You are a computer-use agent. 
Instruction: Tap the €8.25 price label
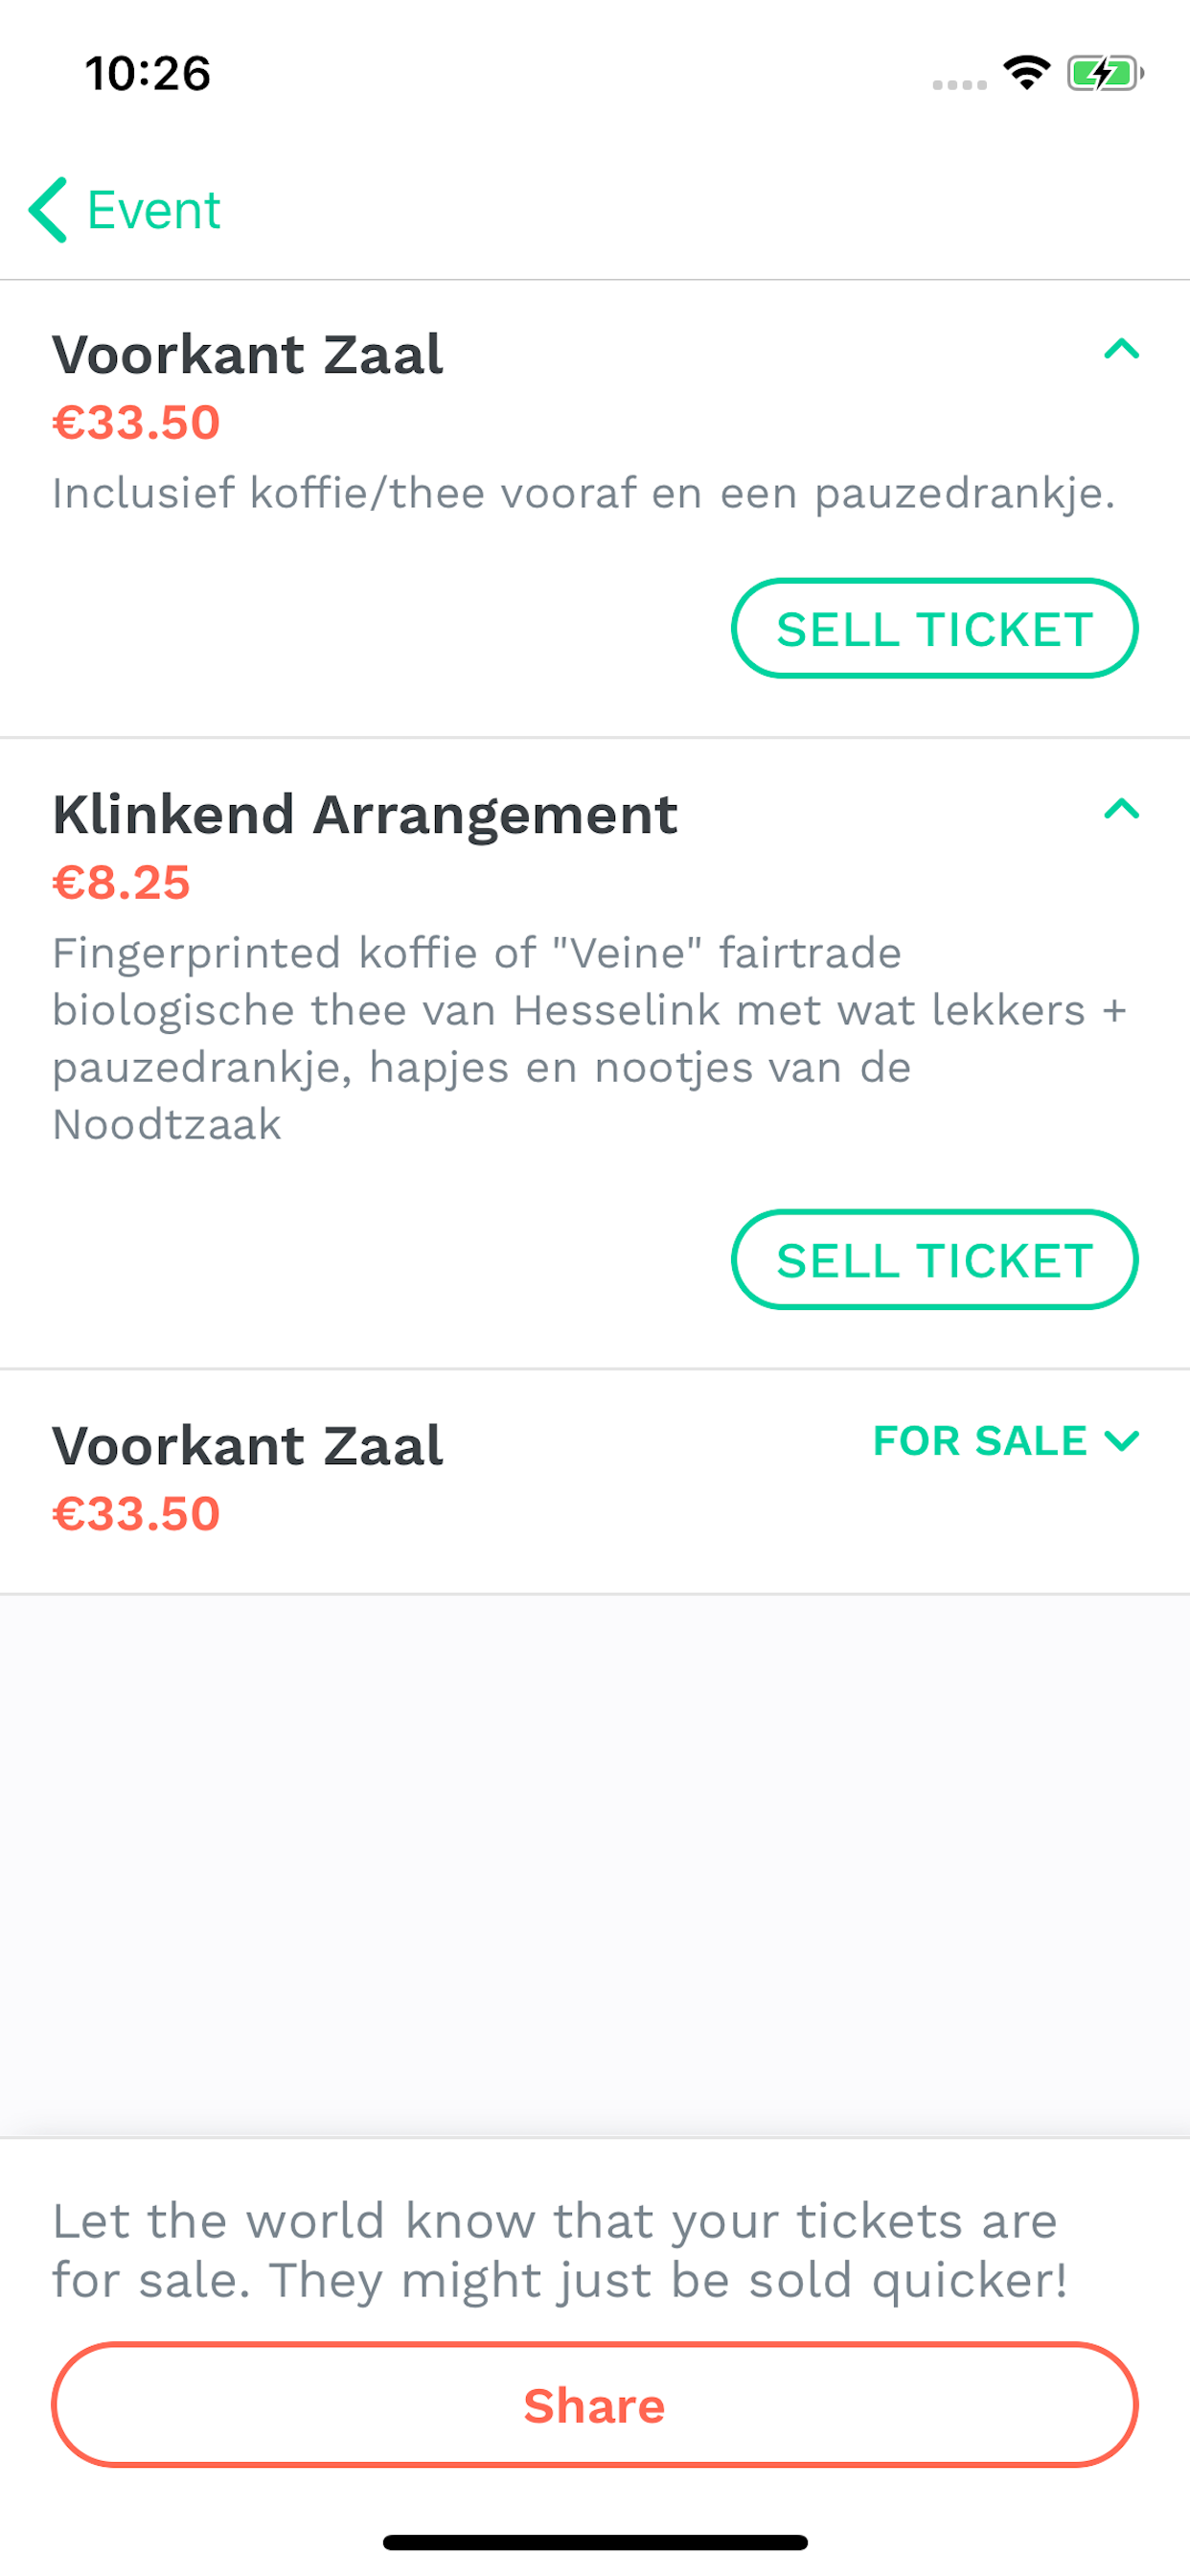pos(121,883)
